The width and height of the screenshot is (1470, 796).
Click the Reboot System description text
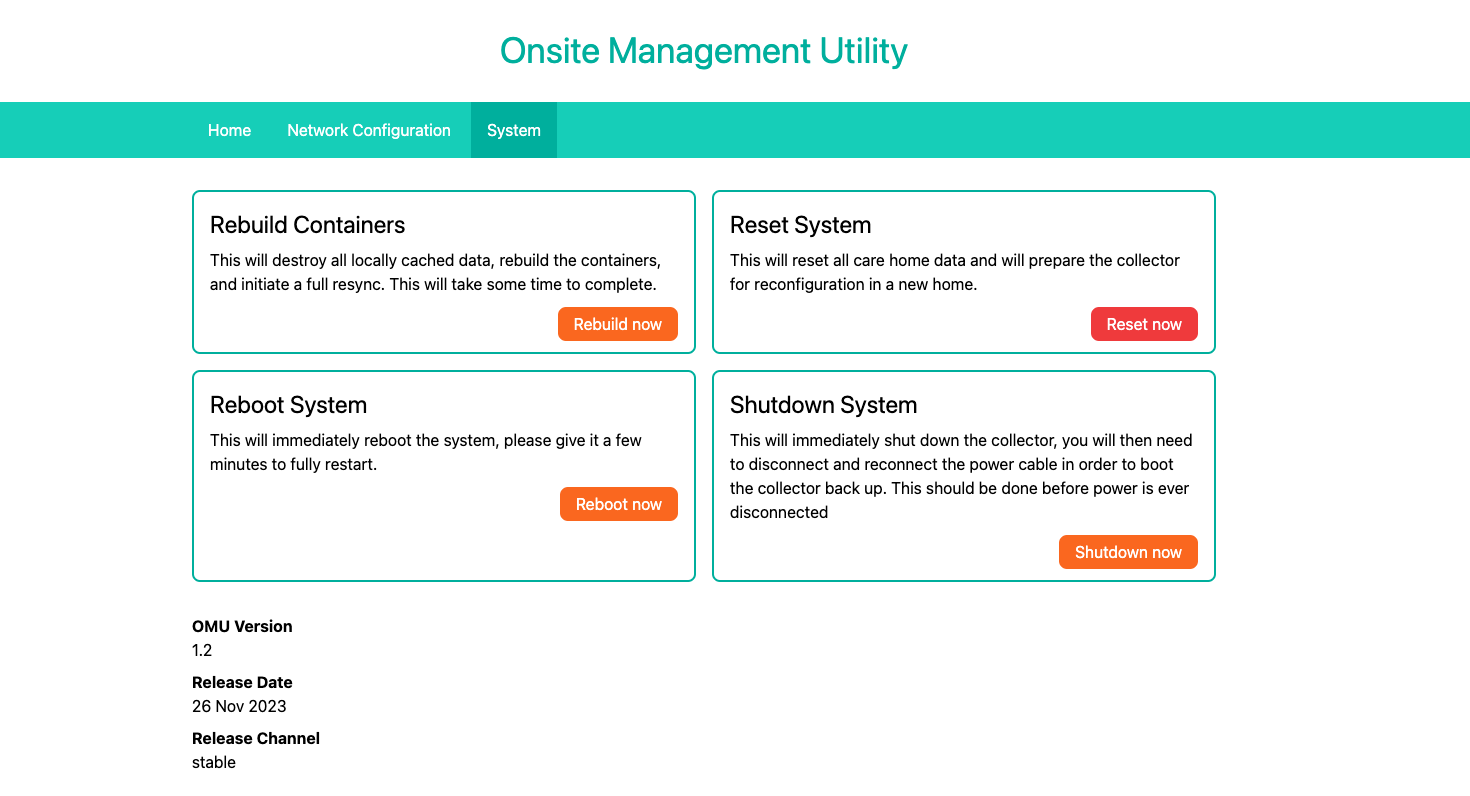(425, 452)
